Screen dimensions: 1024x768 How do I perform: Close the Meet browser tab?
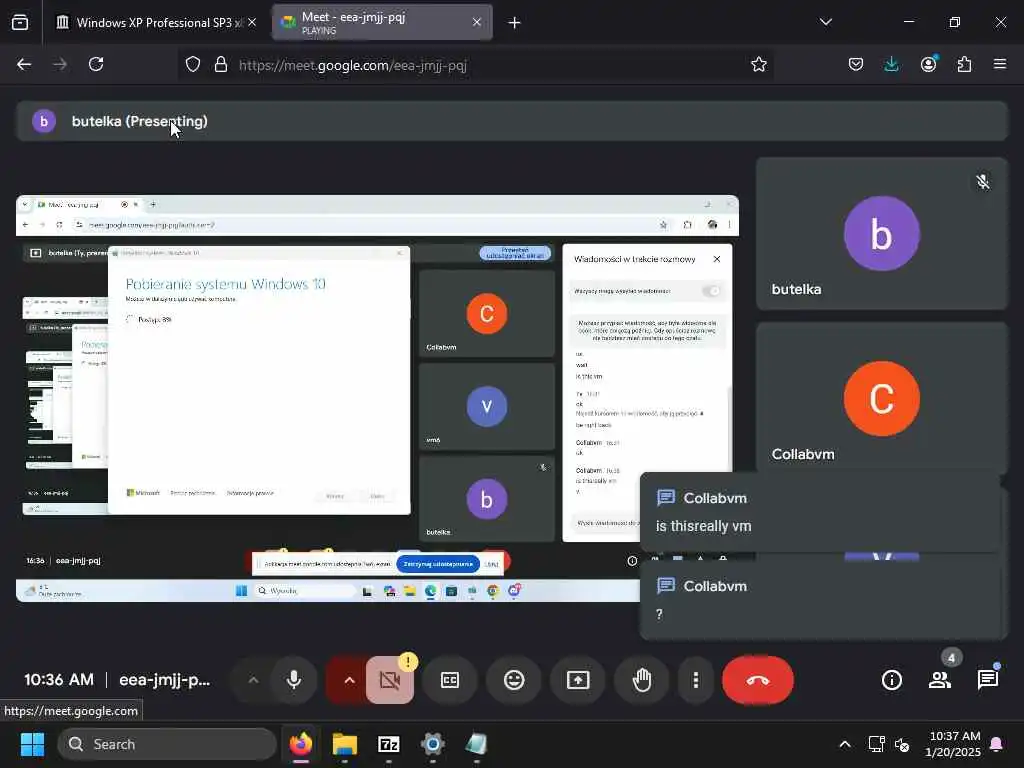coord(477,22)
